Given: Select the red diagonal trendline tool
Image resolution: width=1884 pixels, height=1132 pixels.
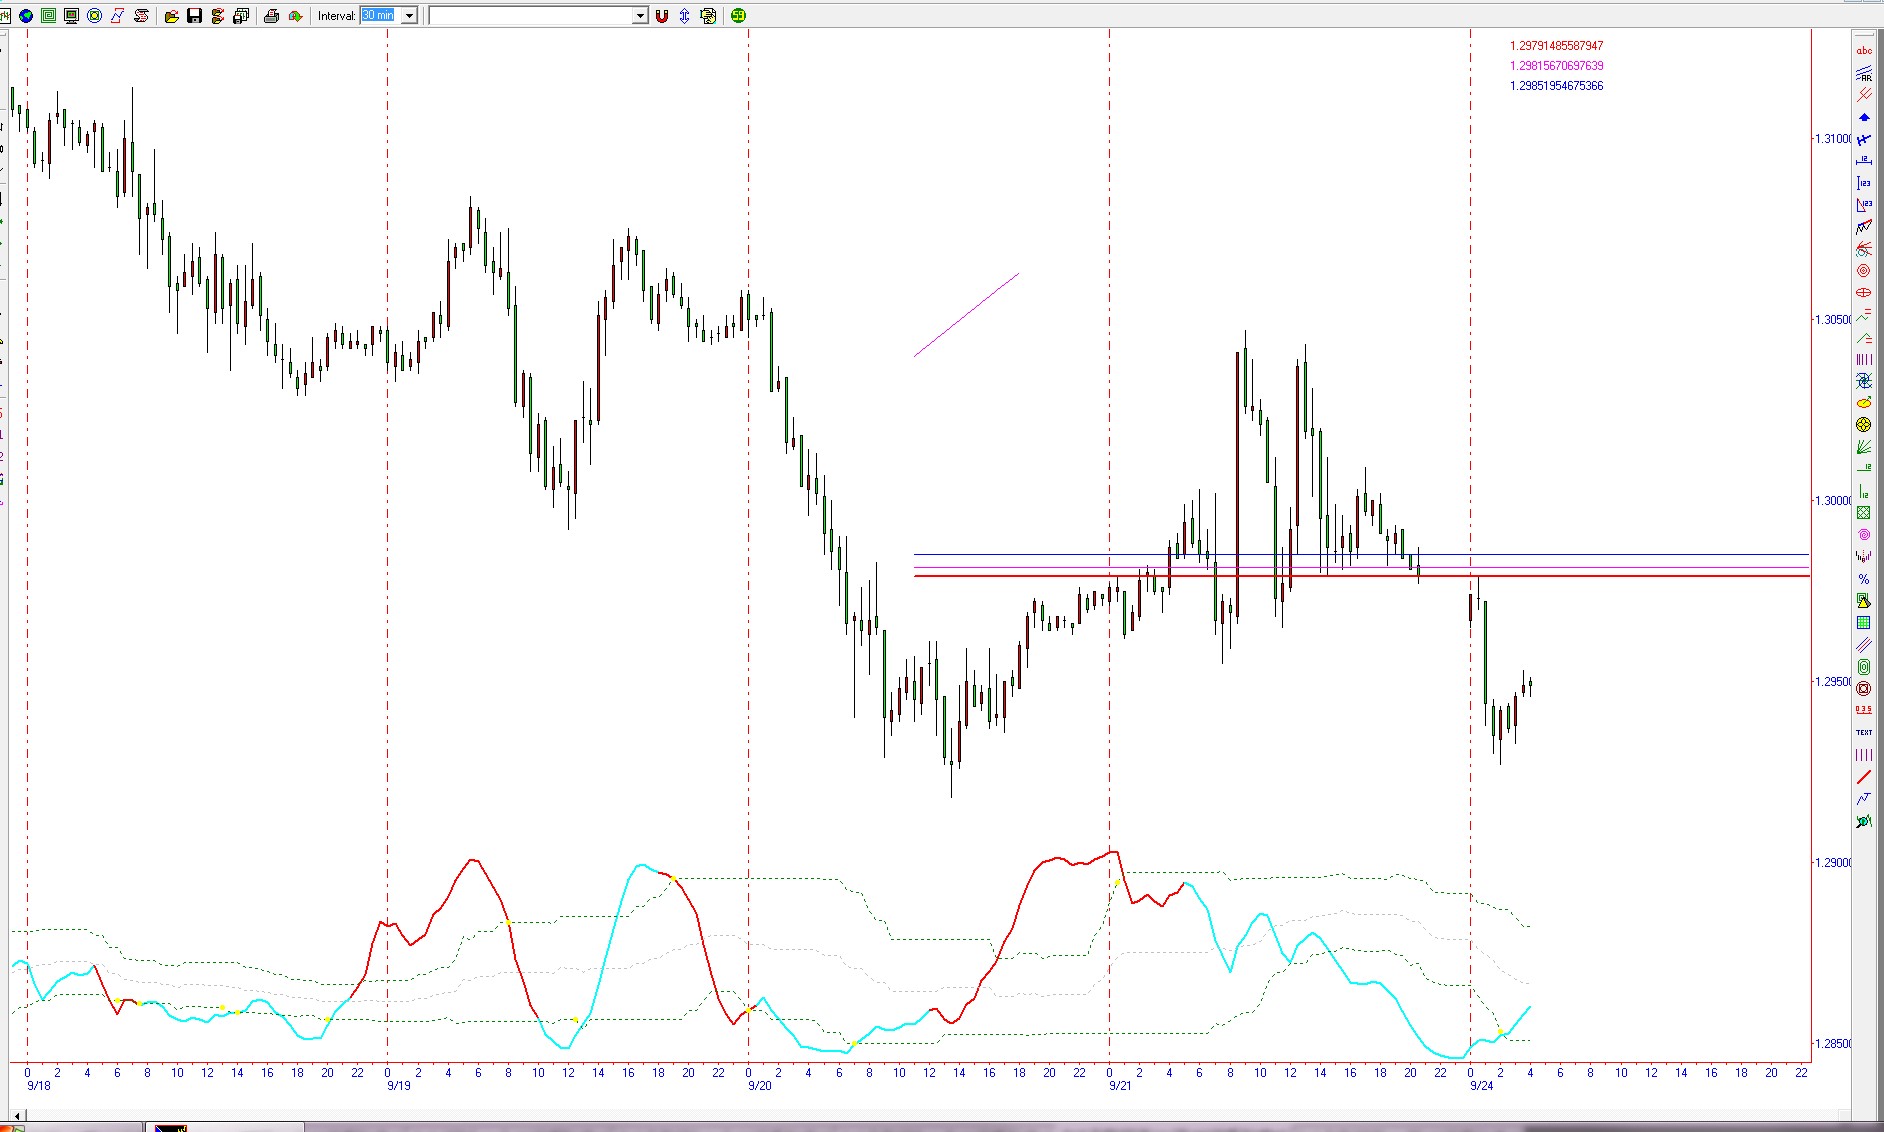Looking at the screenshot, I should pyautogui.click(x=1864, y=777).
